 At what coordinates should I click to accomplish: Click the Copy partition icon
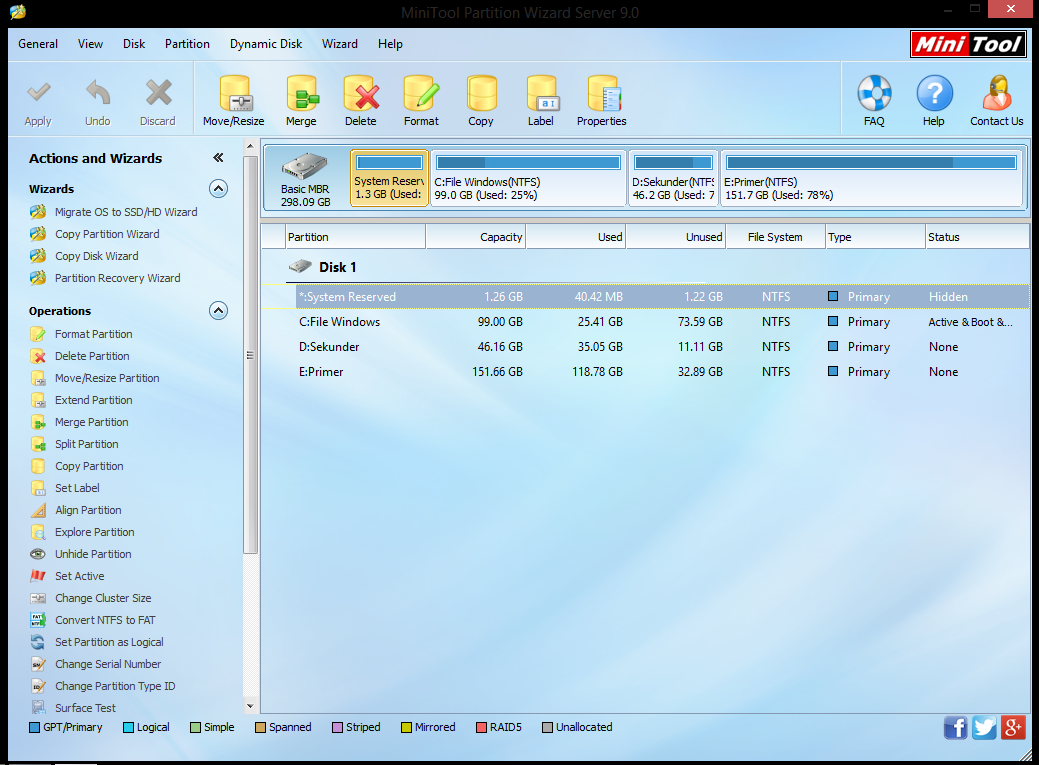click(481, 100)
